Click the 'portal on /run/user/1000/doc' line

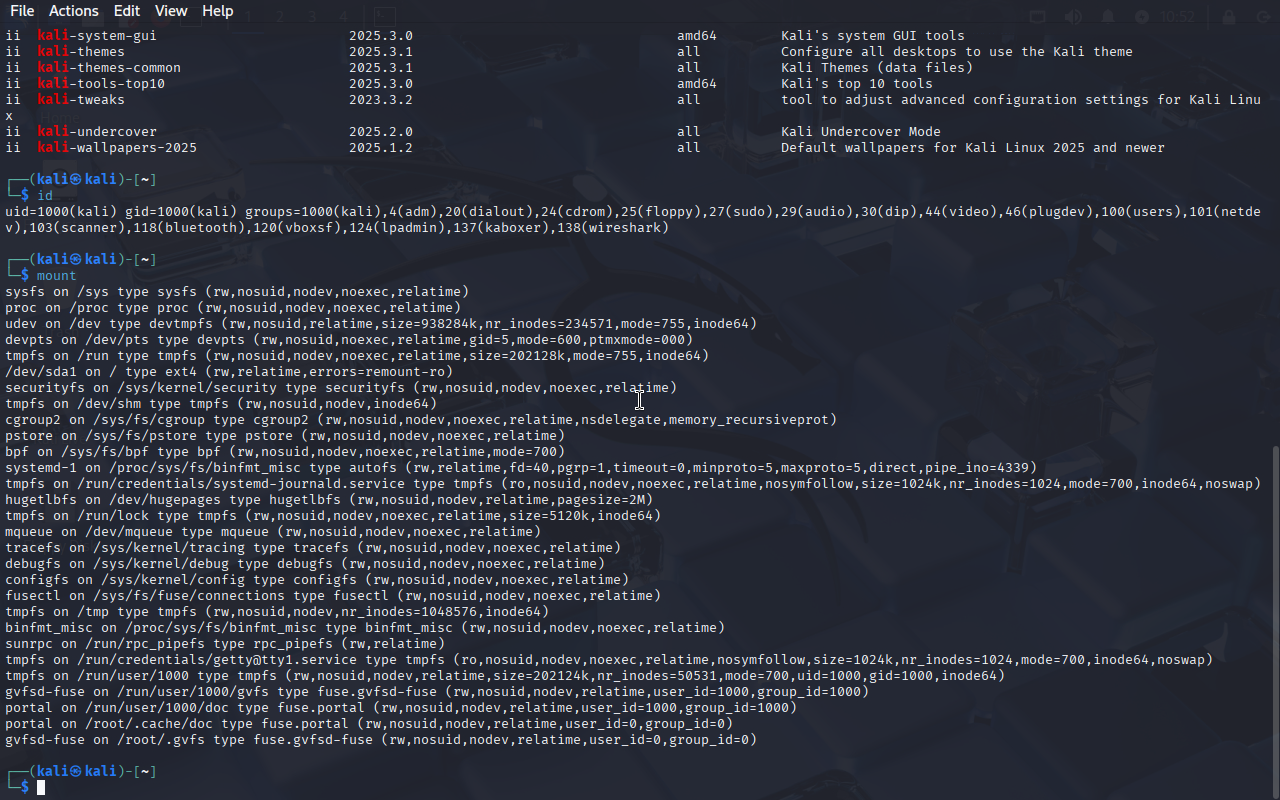click(401, 708)
